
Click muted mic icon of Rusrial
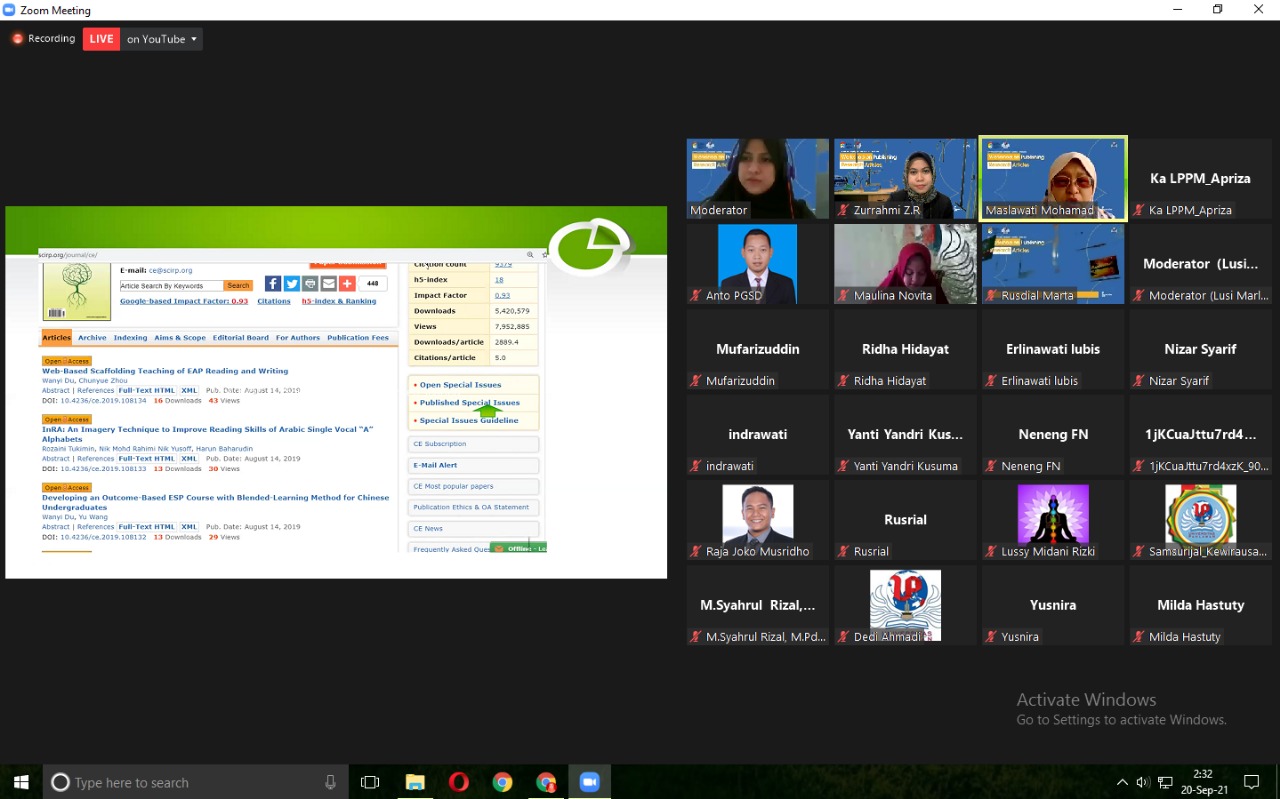coord(843,552)
